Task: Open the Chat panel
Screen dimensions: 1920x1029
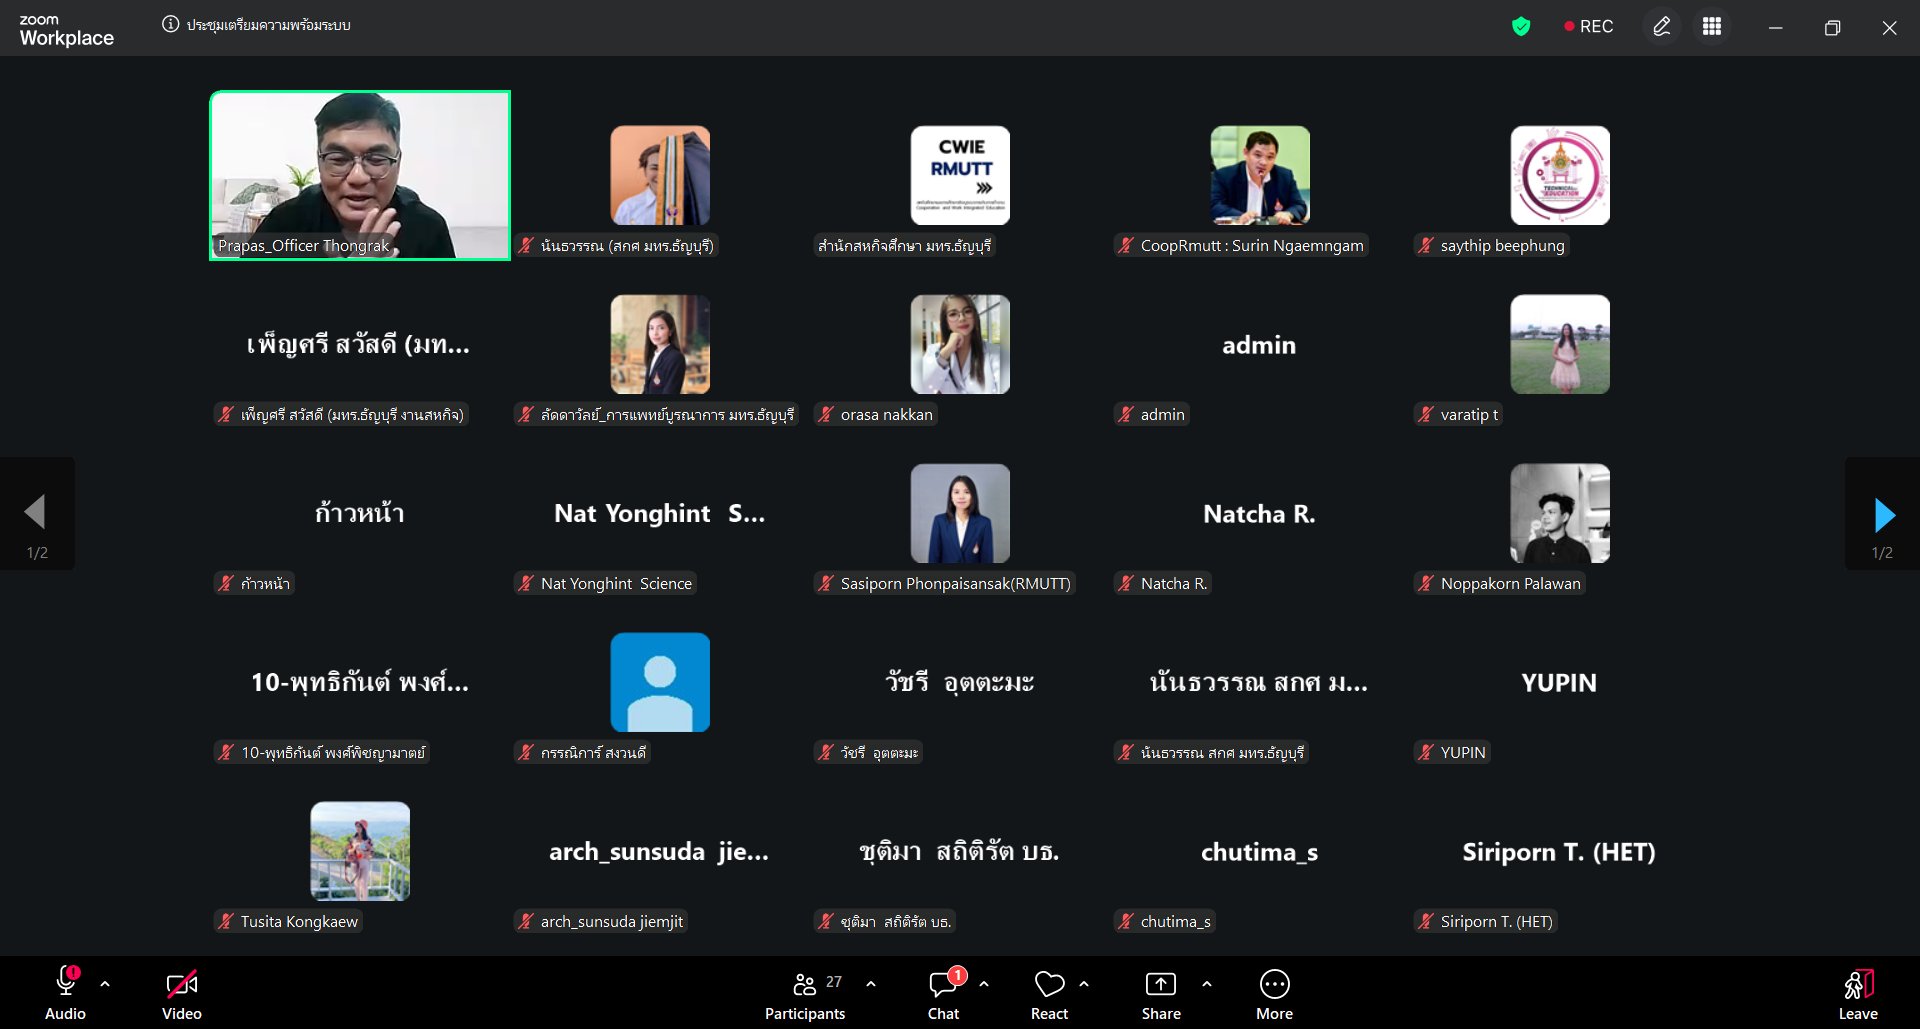Action: coord(943,995)
